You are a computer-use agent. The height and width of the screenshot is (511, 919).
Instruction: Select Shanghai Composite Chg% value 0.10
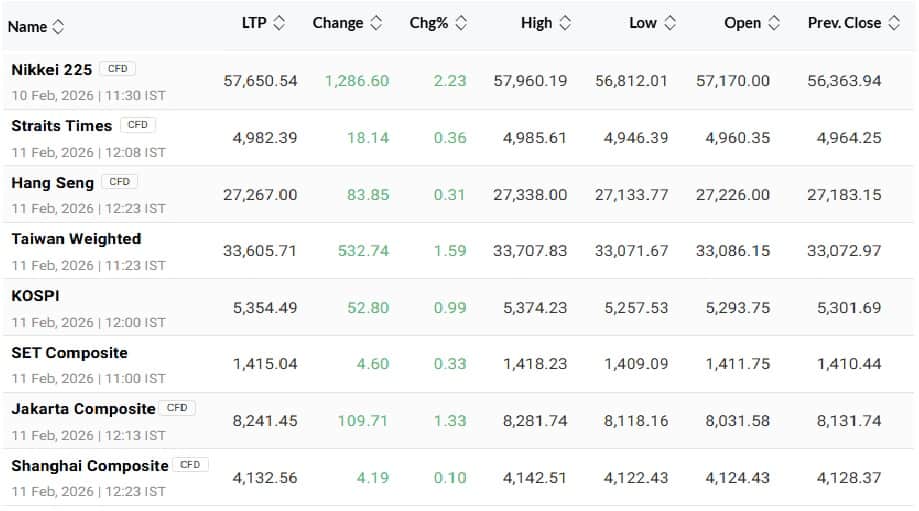pos(450,478)
